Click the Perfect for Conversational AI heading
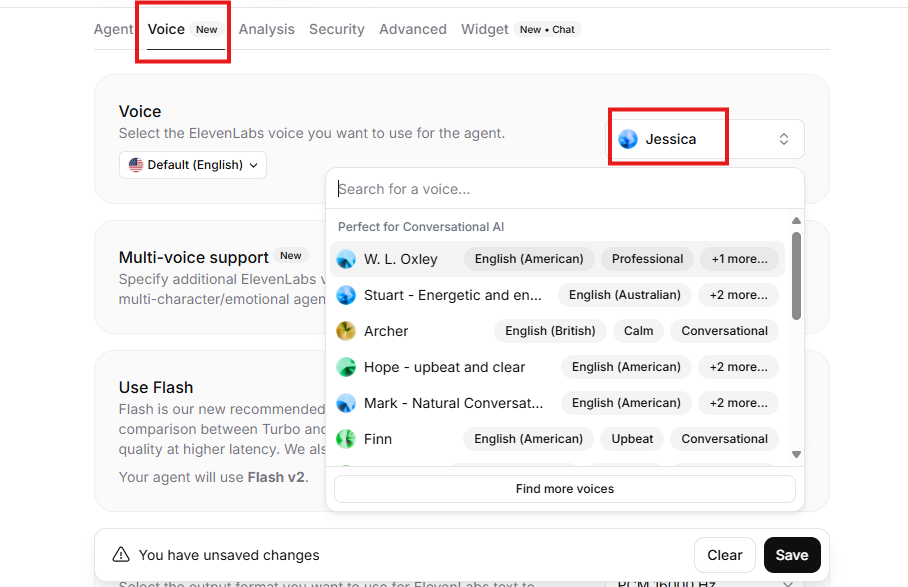Screen dimensions: 908x587 point(421,227)
